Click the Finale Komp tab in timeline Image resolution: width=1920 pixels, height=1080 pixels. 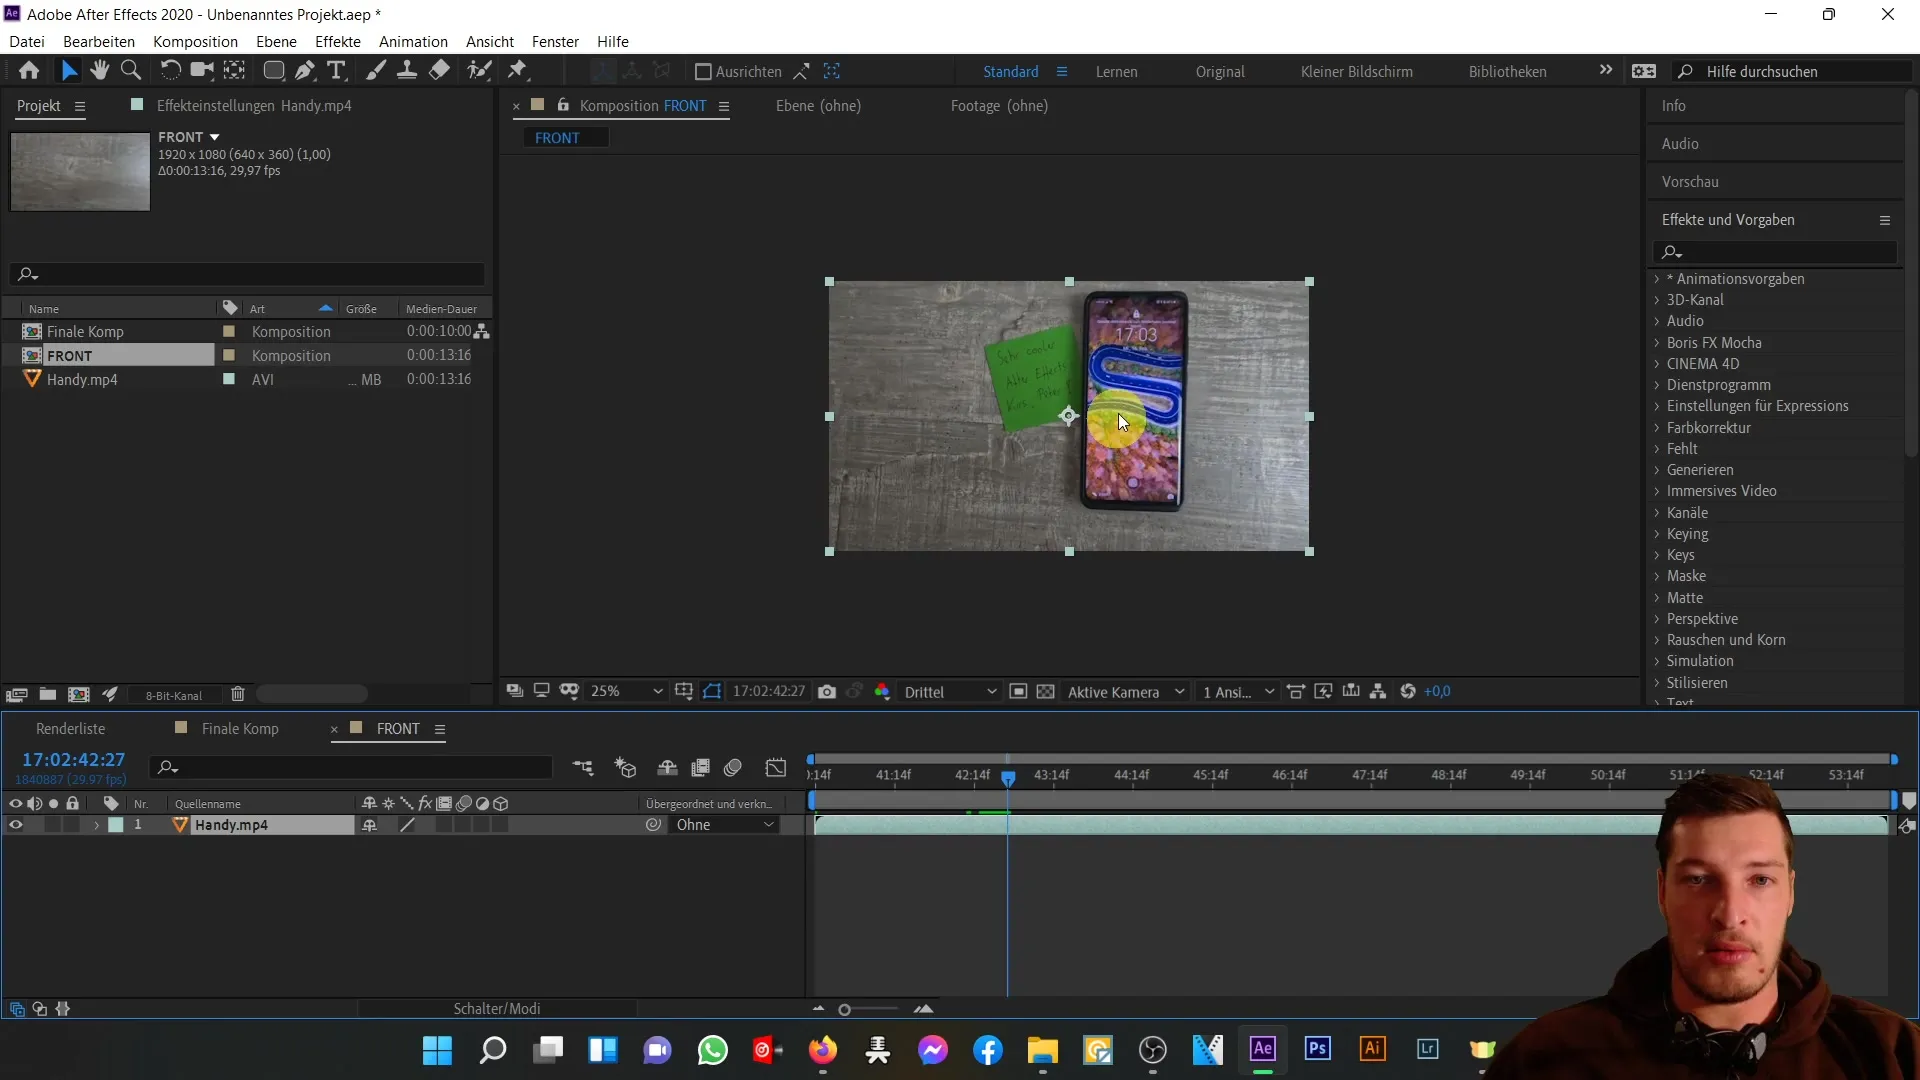(x=241, y=728)
